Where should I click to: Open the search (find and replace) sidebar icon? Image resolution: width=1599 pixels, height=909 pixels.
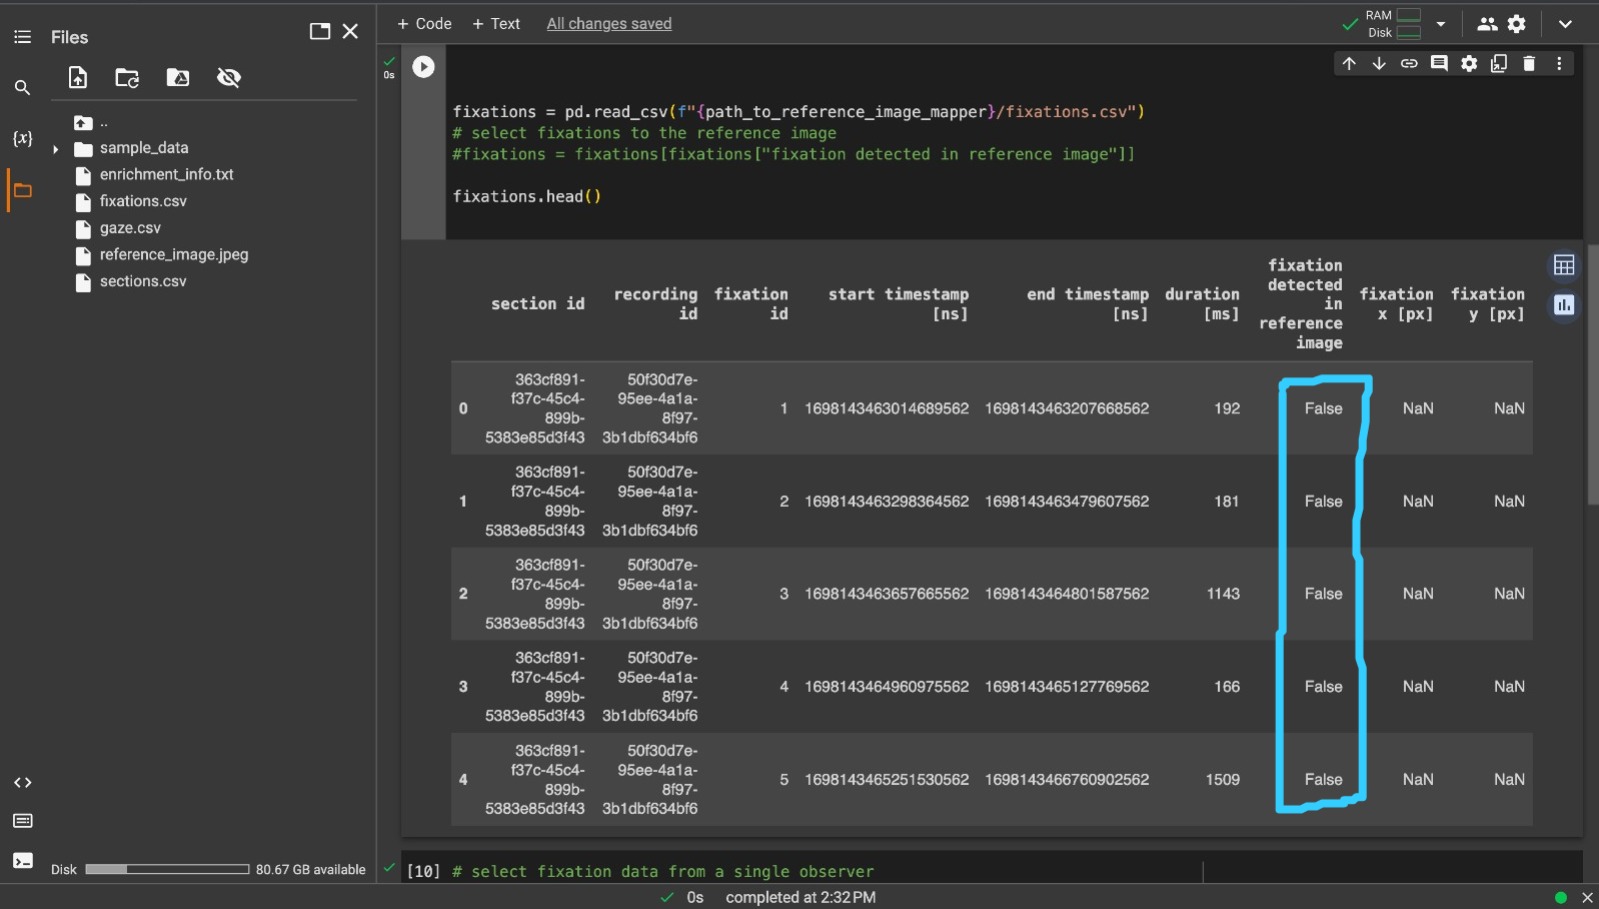click(x=22, y=88)
